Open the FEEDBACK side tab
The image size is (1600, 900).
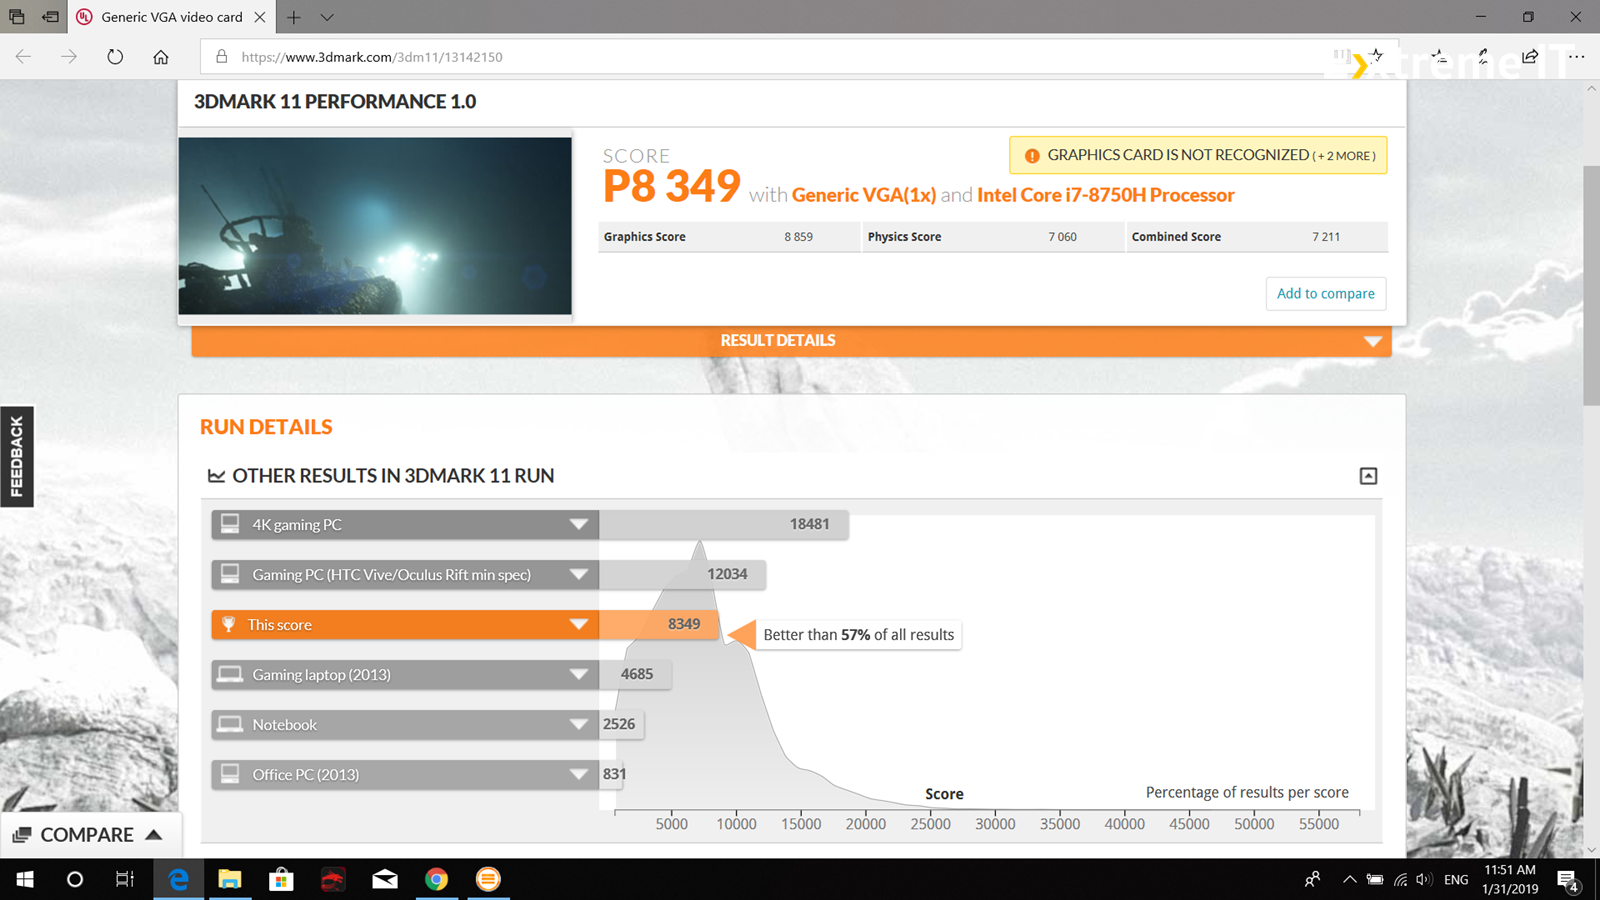click(x=17, y=456)
